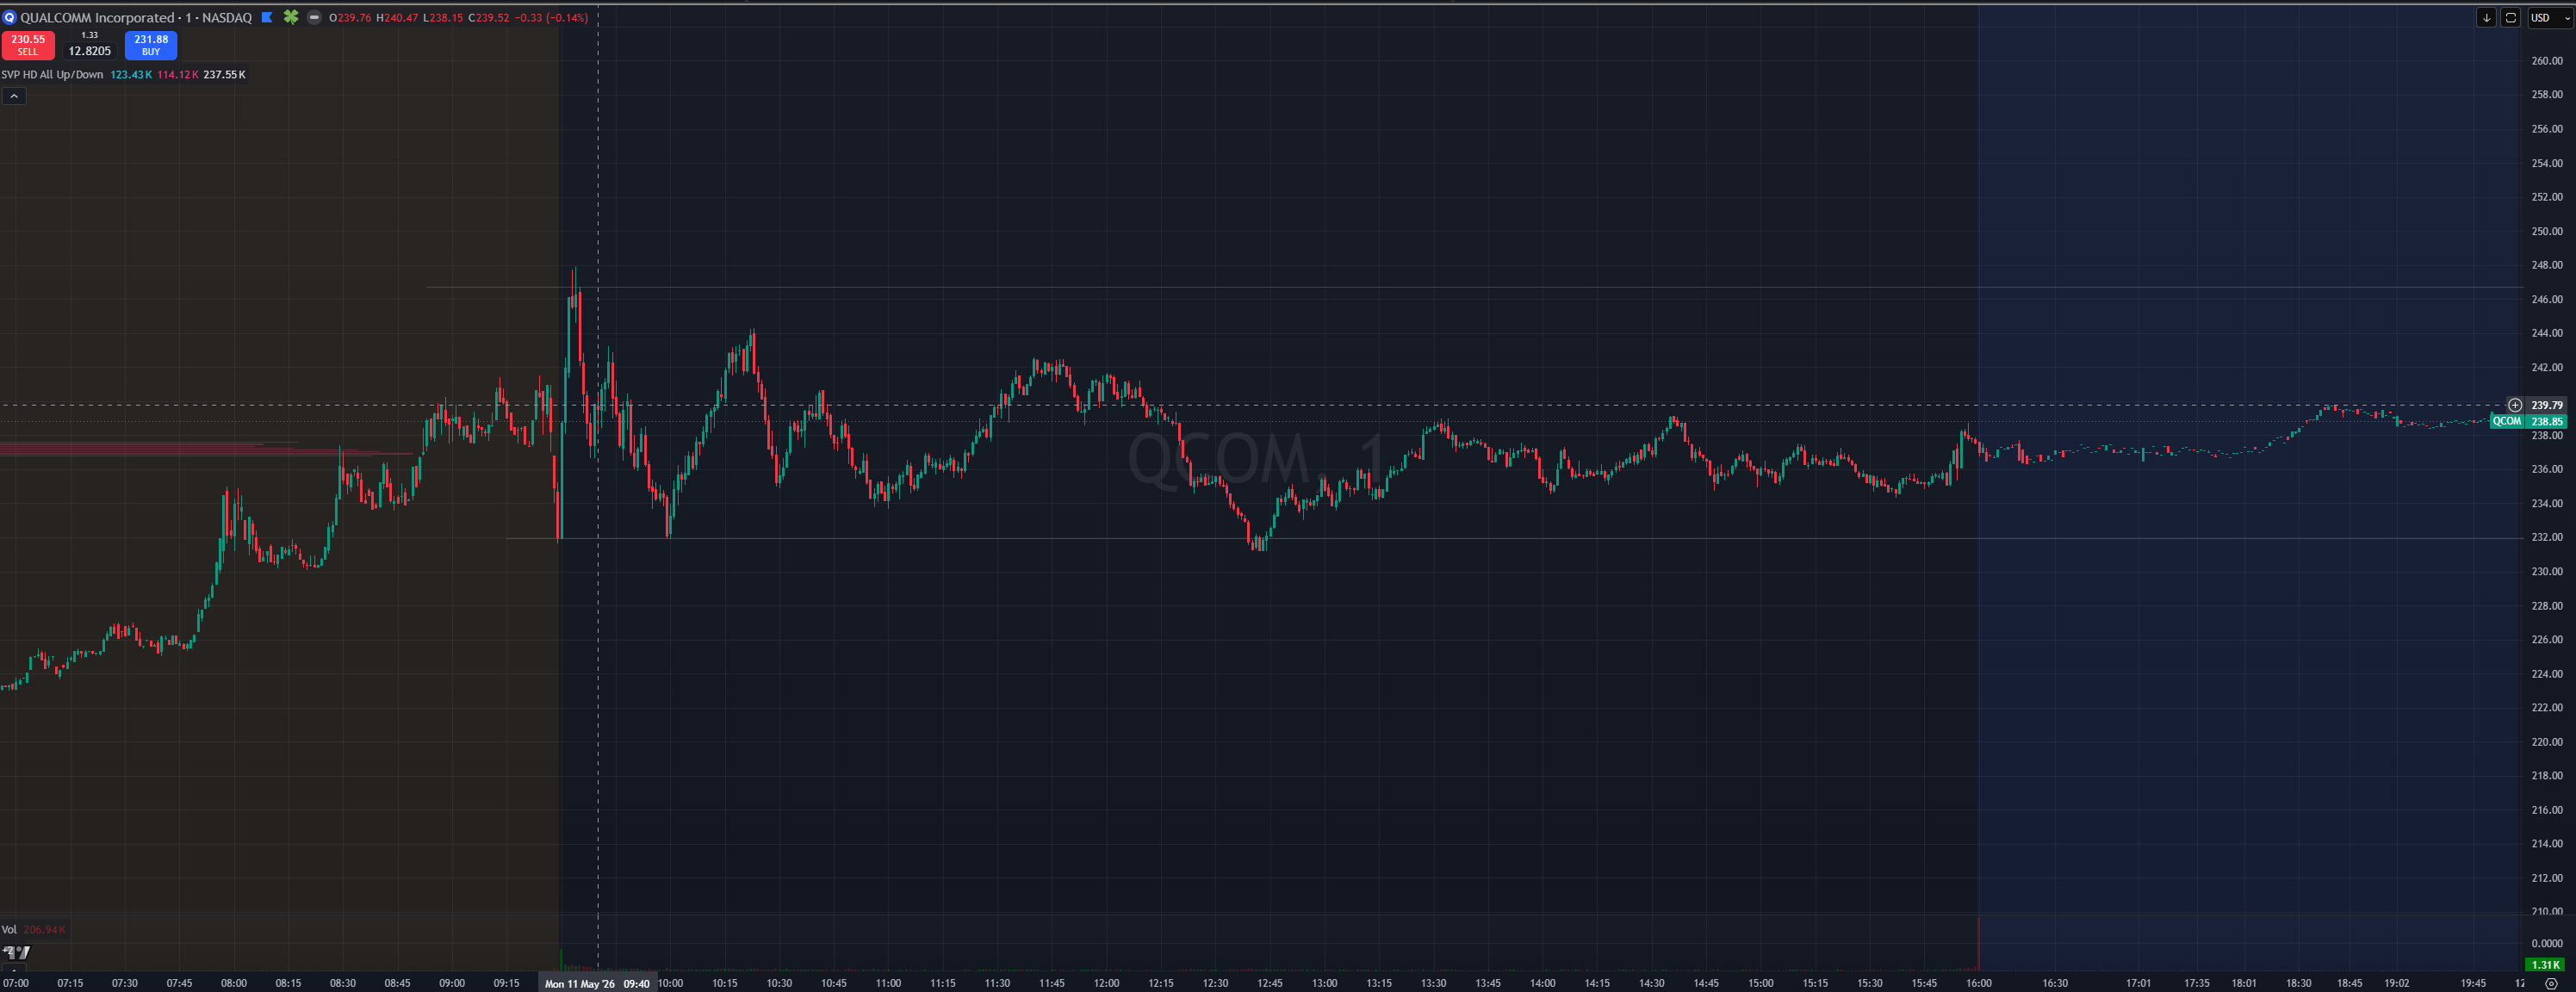The height and width of the screenshot is (992, 2576).
Task: Click the blue flag icon beside NASDAQ
Action: pos(267,17)
